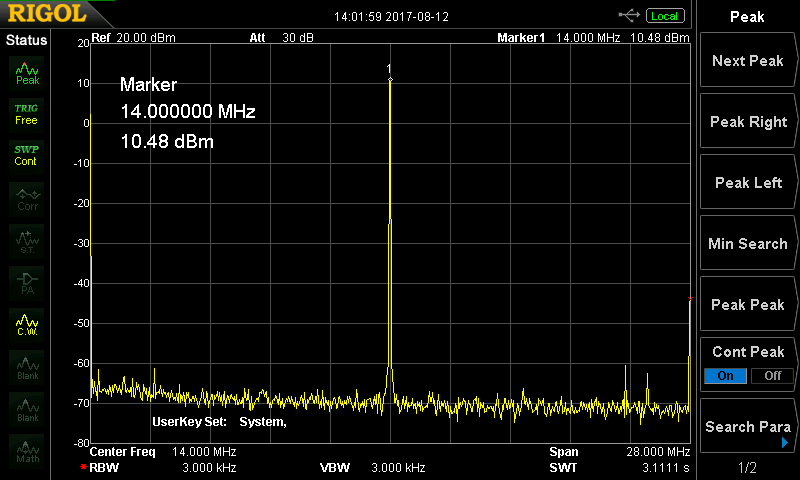
Task: Click the Peak Peak button
Action: [x=747, y=304]
